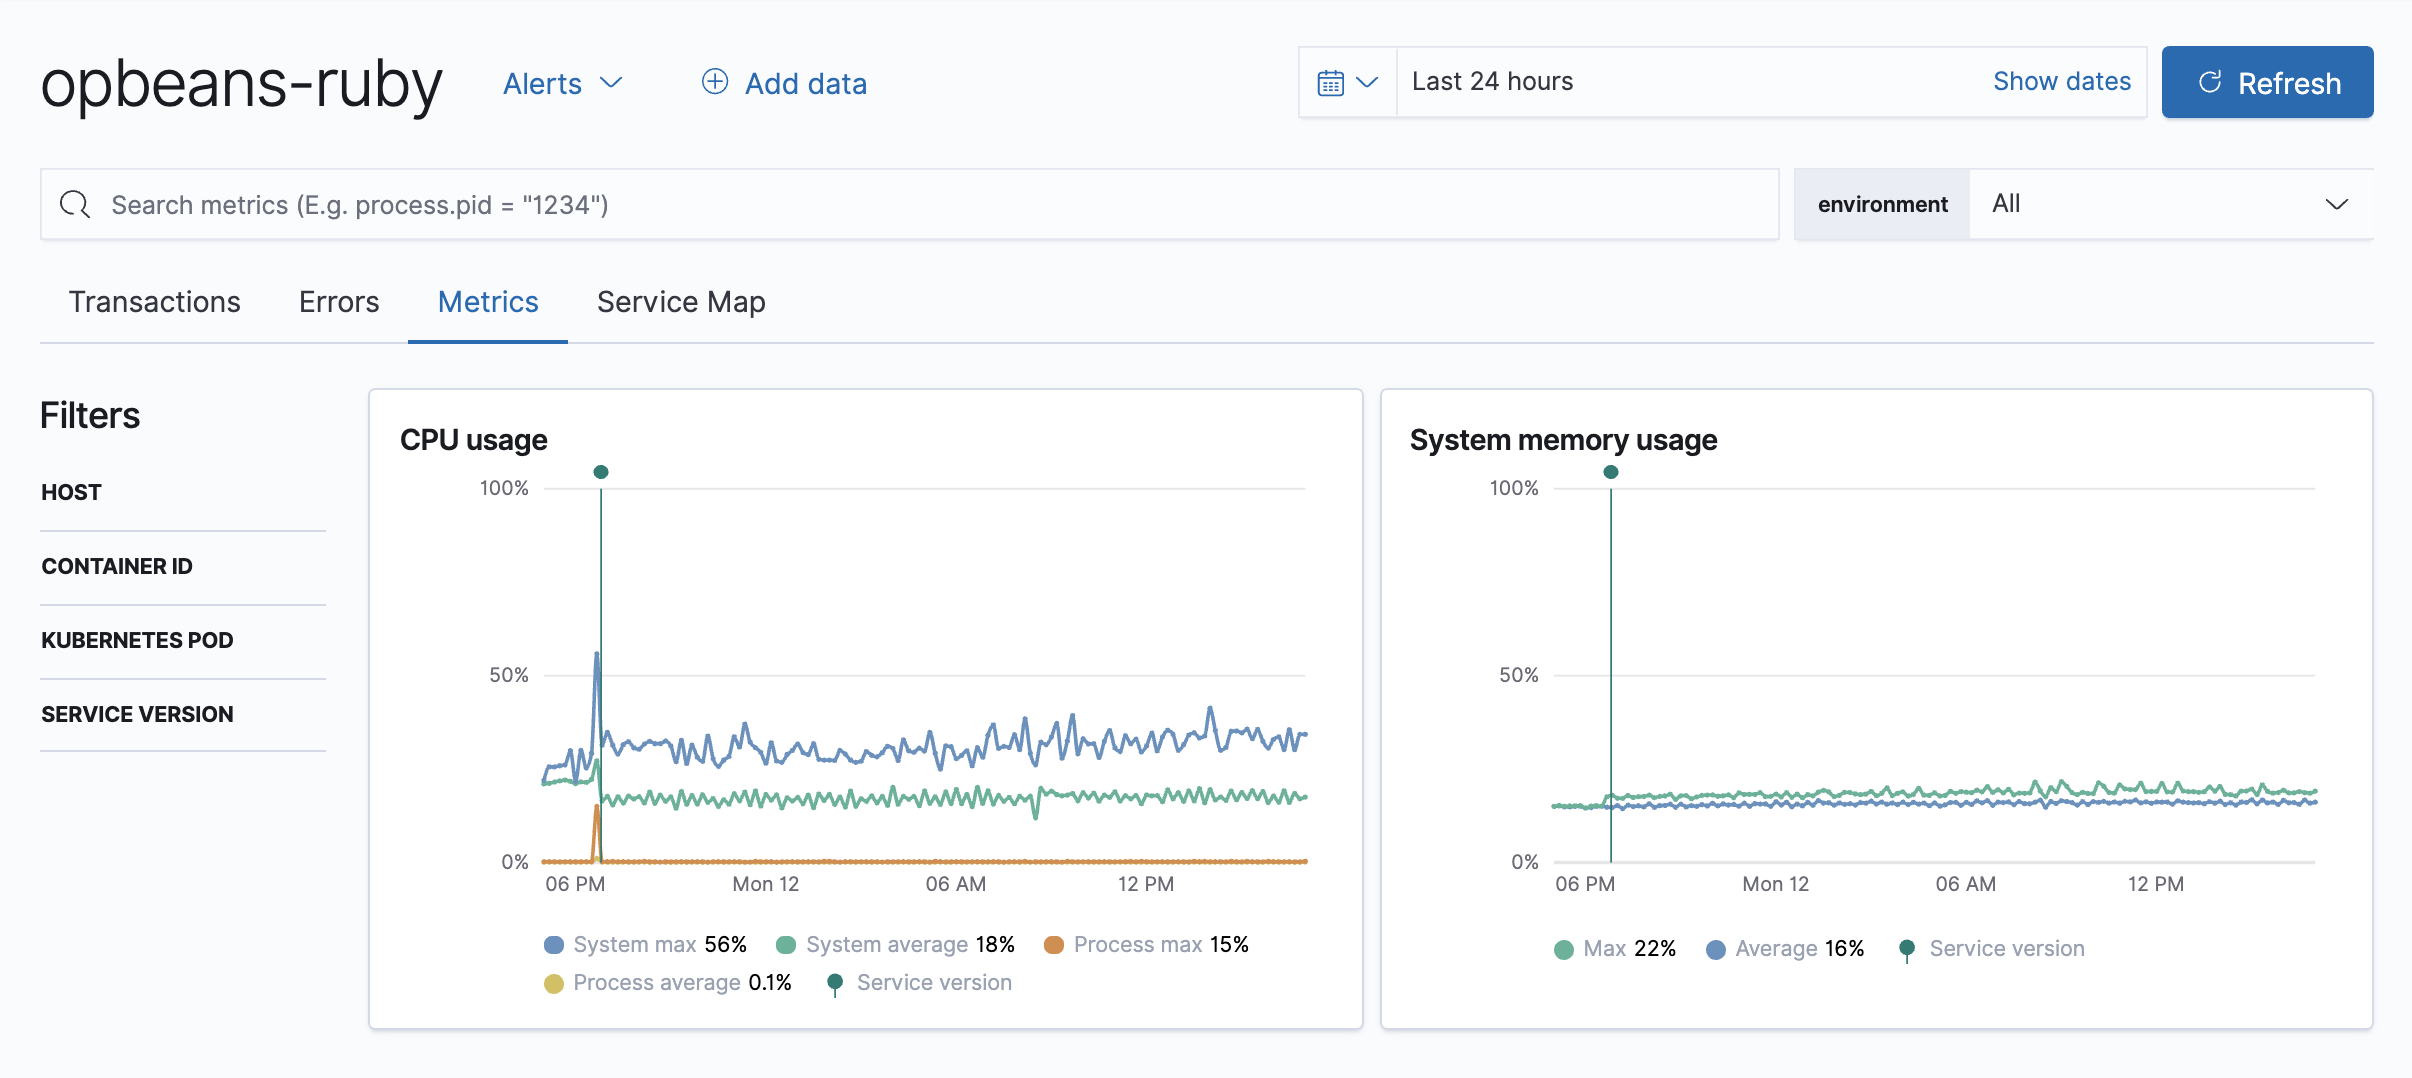Expand the HOST filter section
The height and width of the screenshot is (1078, 2412).
coord(71,492)
